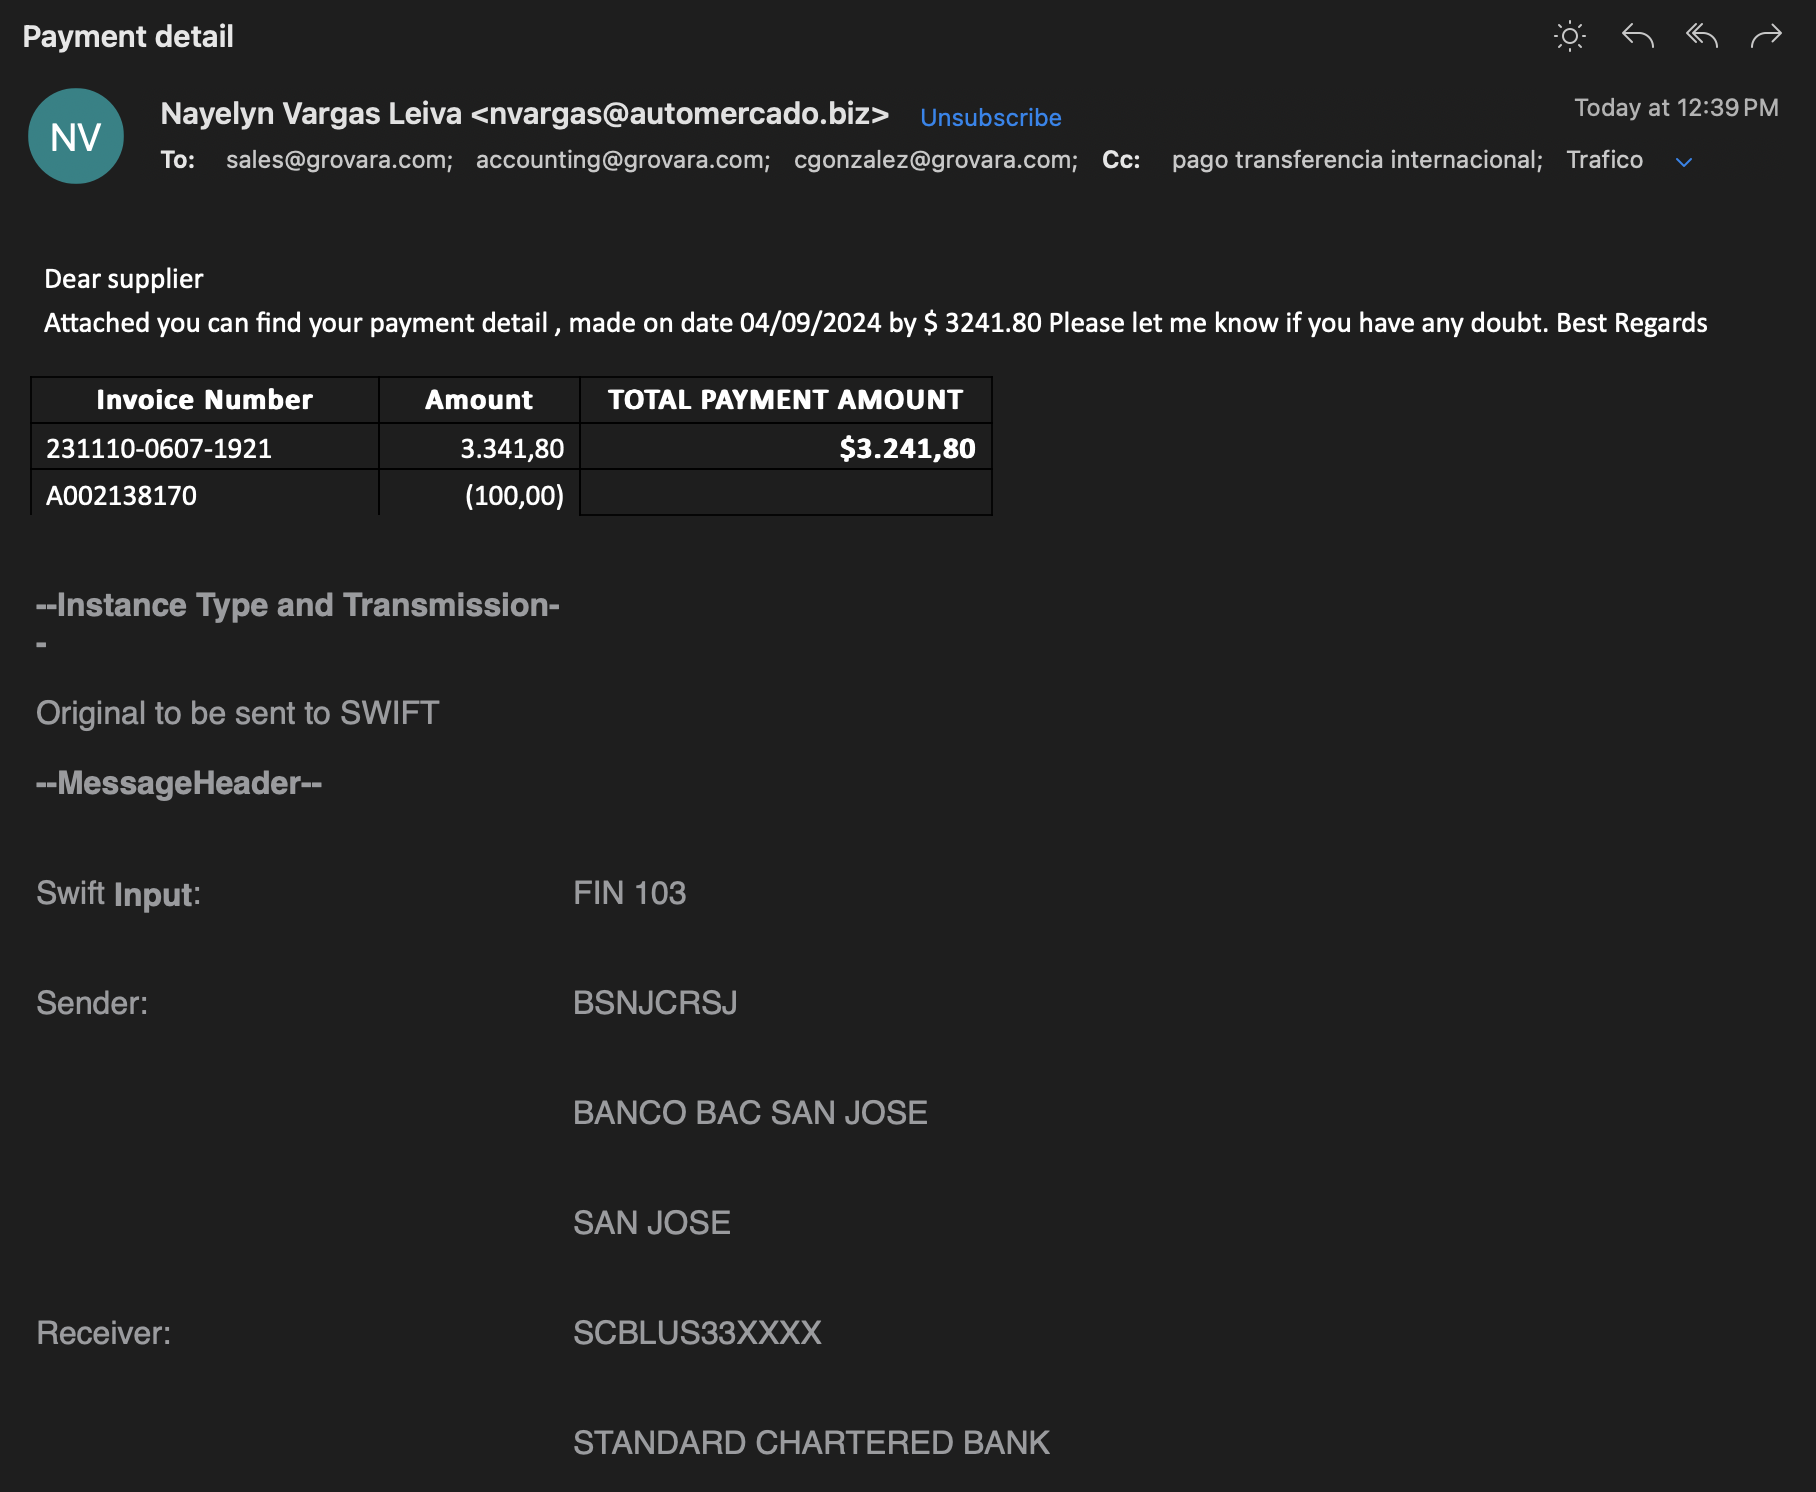Click the Unsubscribe link

click(x=990, y=117)
